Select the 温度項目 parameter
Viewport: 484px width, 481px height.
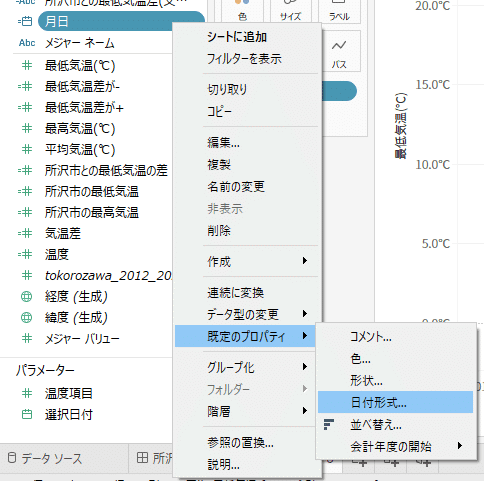coord(68,393)
